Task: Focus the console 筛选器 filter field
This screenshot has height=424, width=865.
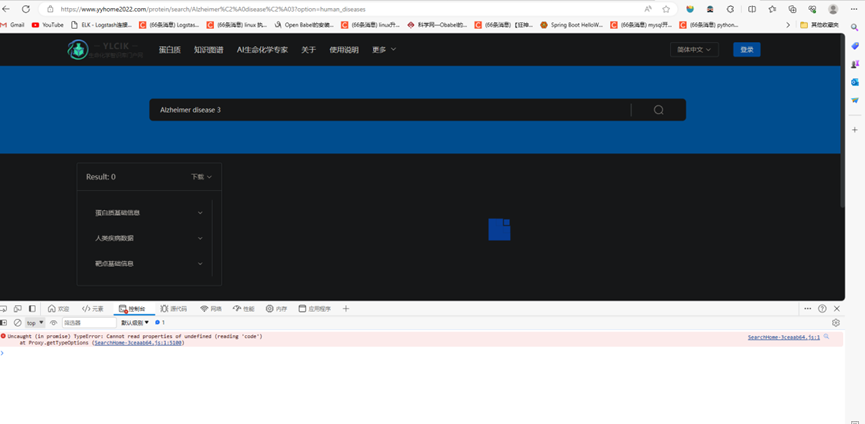Action: [x=88, y=323]
